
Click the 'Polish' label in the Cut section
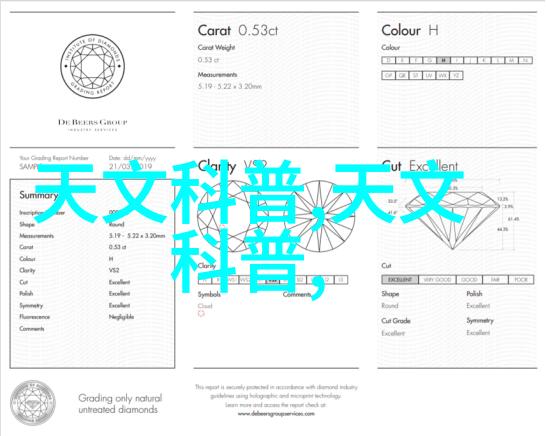point(474,294)
